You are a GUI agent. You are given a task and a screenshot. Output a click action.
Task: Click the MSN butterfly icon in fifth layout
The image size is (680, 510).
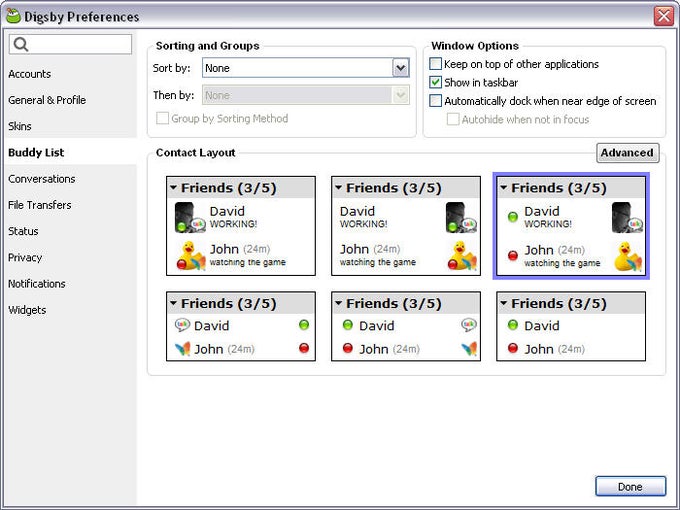point(469,348)
